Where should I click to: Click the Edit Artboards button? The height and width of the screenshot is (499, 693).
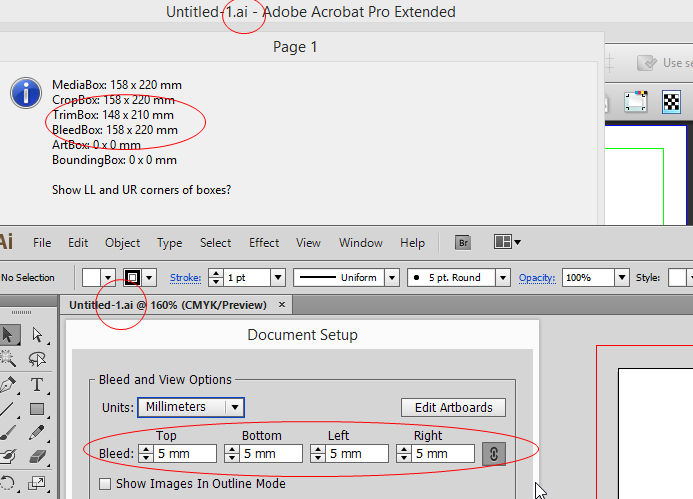[x=453, y=408]
